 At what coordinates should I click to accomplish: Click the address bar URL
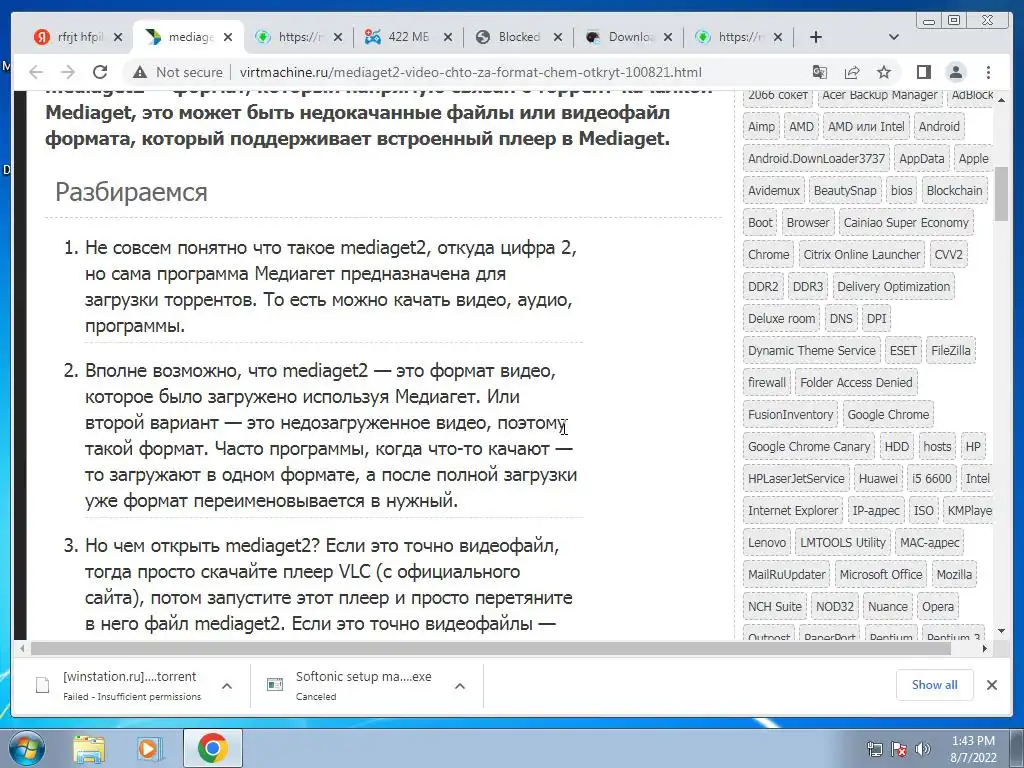point(470,72)
